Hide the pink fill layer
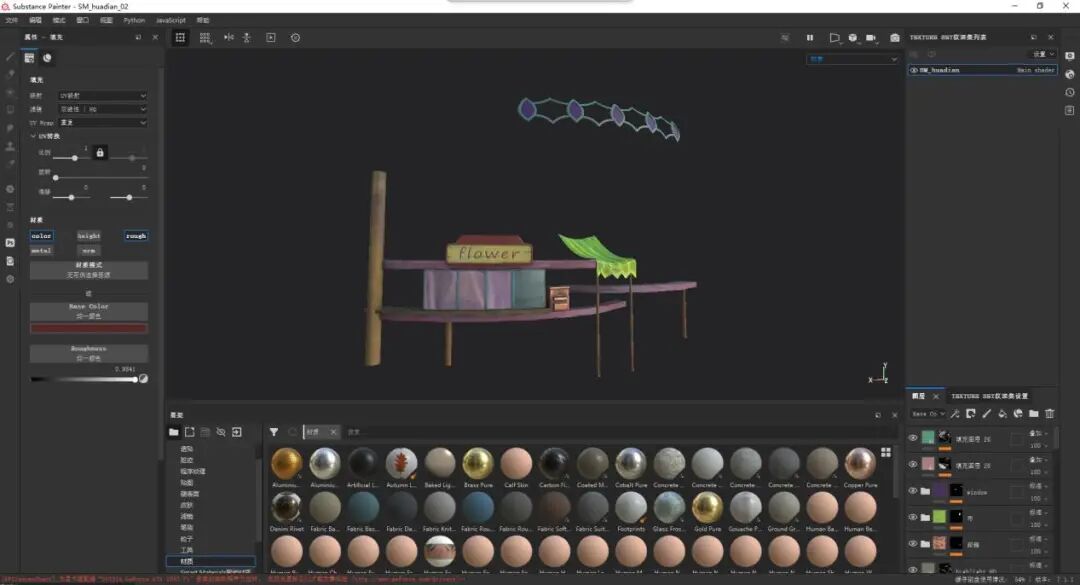The width and height of the screenshot is (1080, 585). click(x=913, y=464)
